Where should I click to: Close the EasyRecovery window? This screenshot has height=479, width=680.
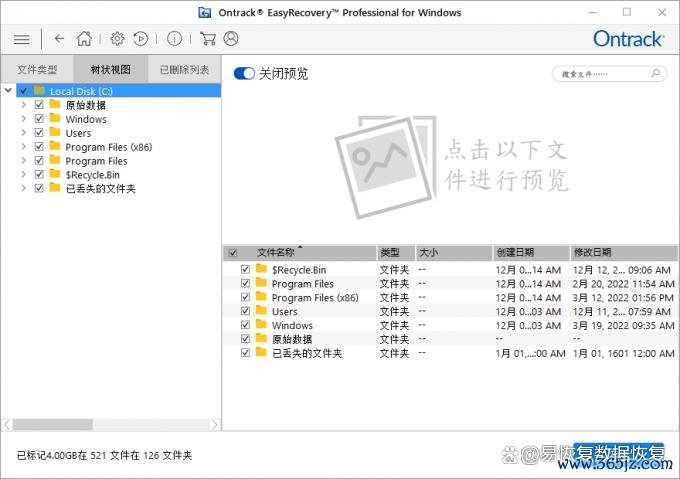tap(662, 13)
